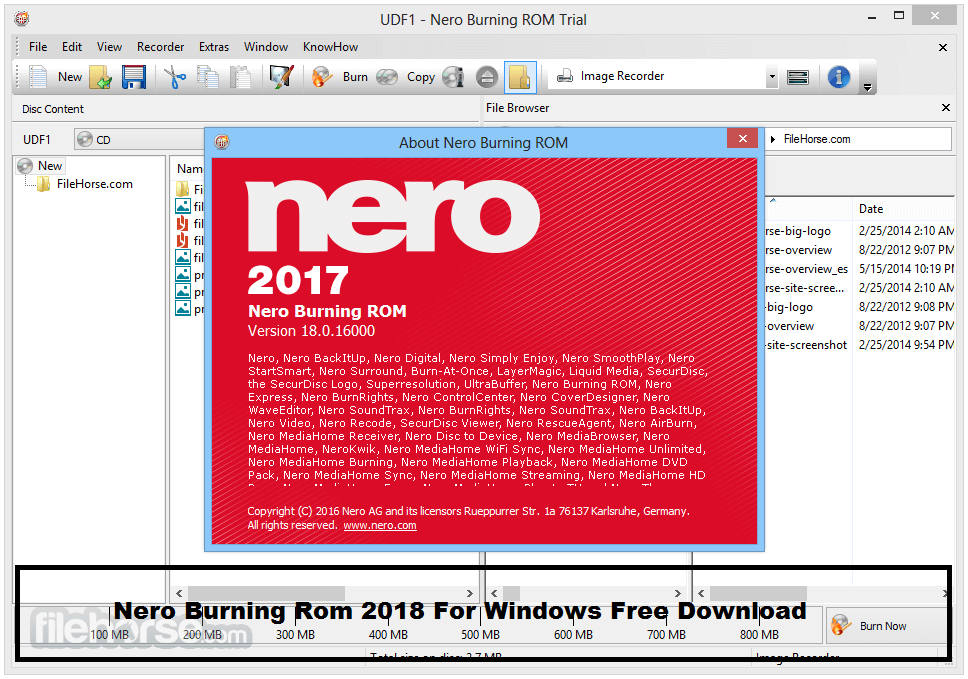Select the New disc node in tree

click(49, 165)
